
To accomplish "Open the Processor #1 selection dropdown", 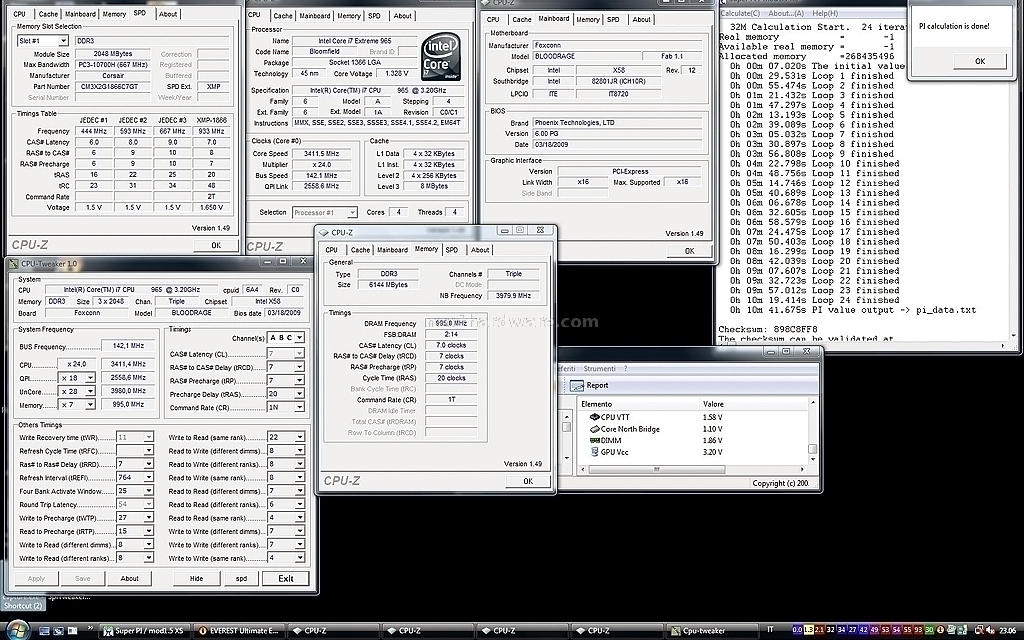I will point(352,212).
